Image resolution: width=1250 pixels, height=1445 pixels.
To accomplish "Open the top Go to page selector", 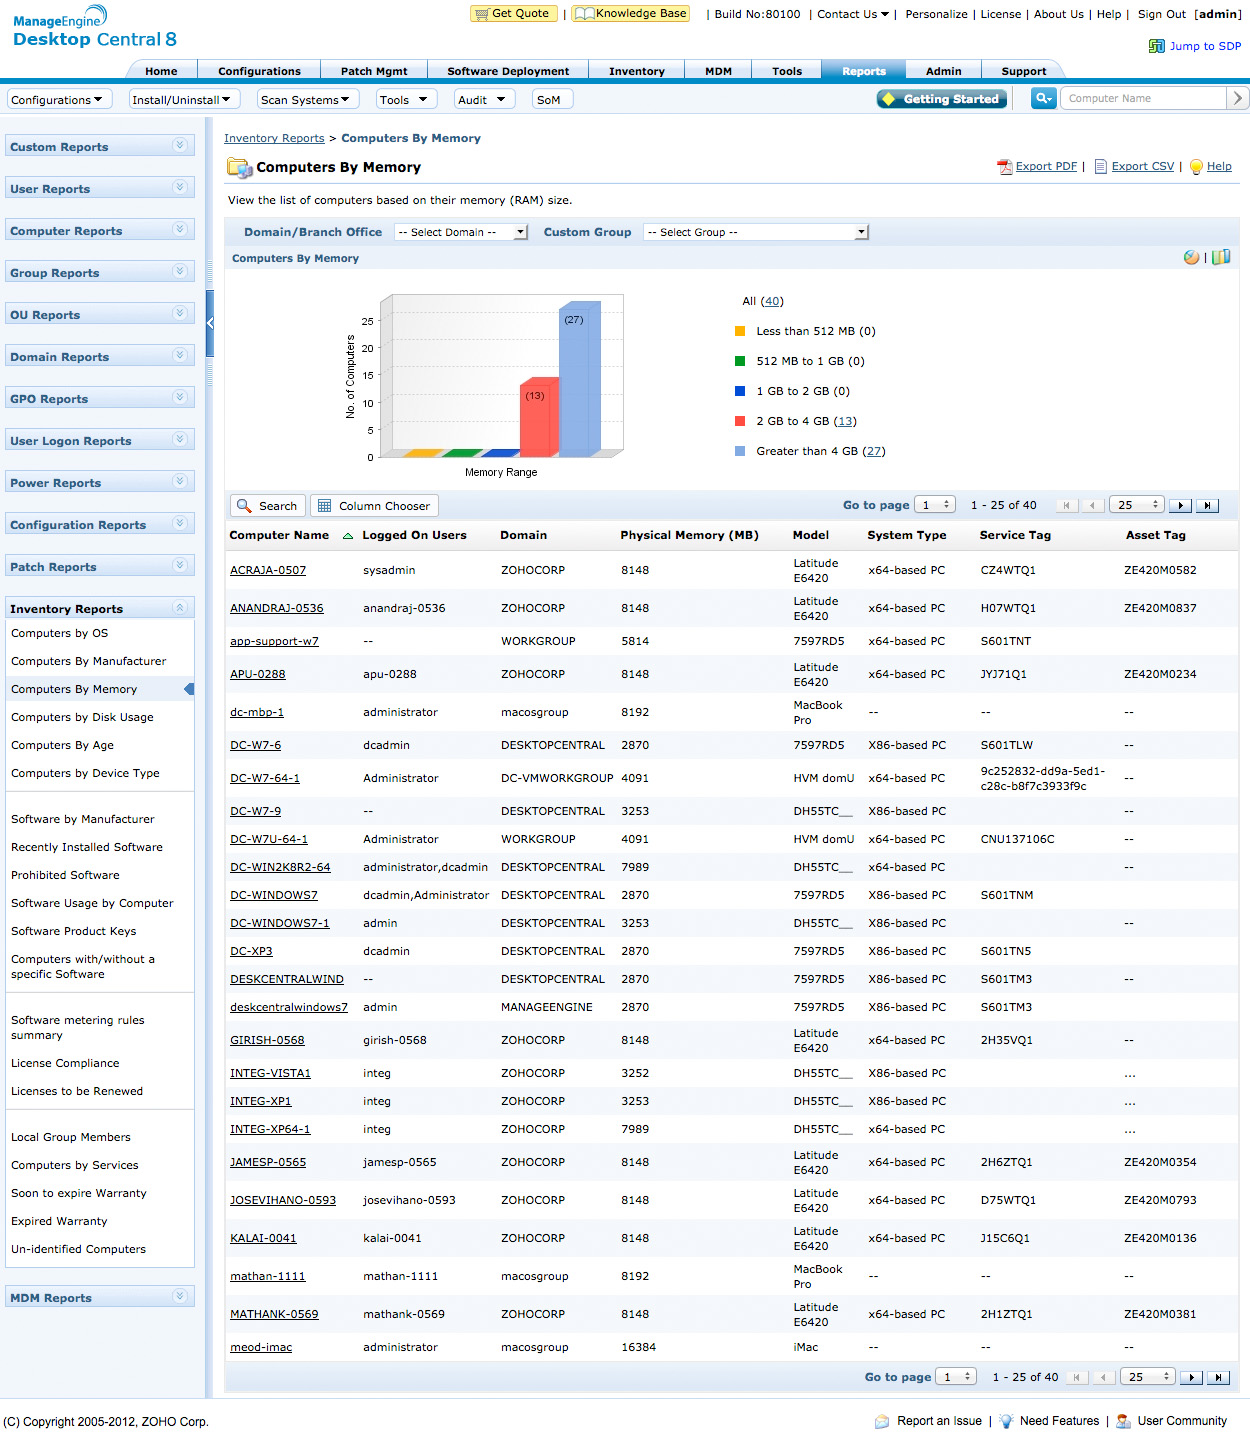I will [936, 506].
